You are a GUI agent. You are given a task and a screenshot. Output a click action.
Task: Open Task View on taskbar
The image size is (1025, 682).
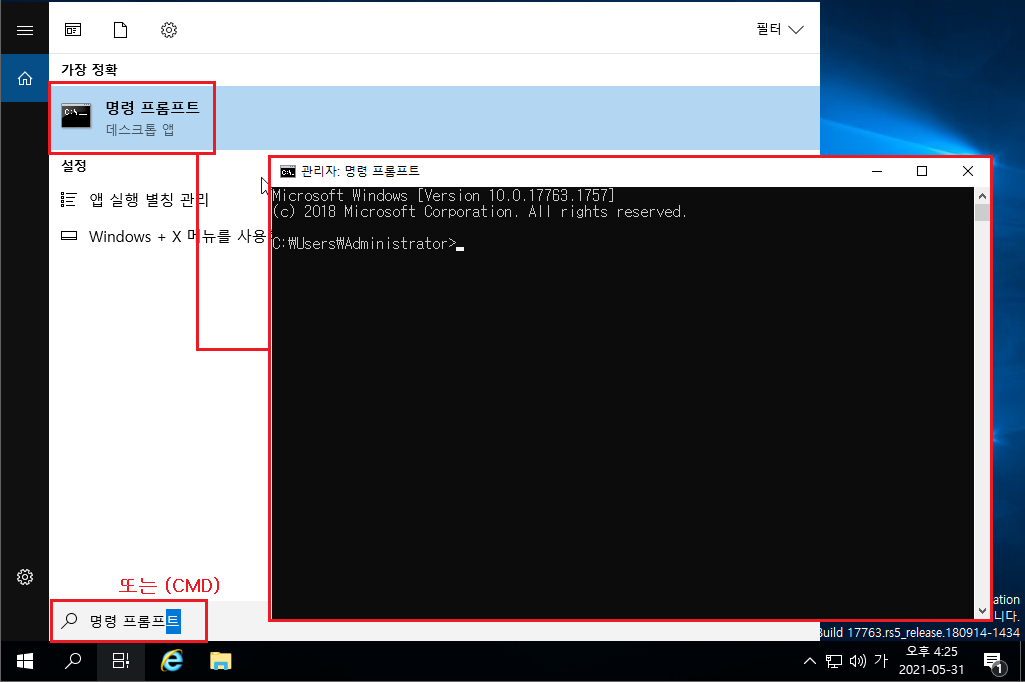click(121, 661)
